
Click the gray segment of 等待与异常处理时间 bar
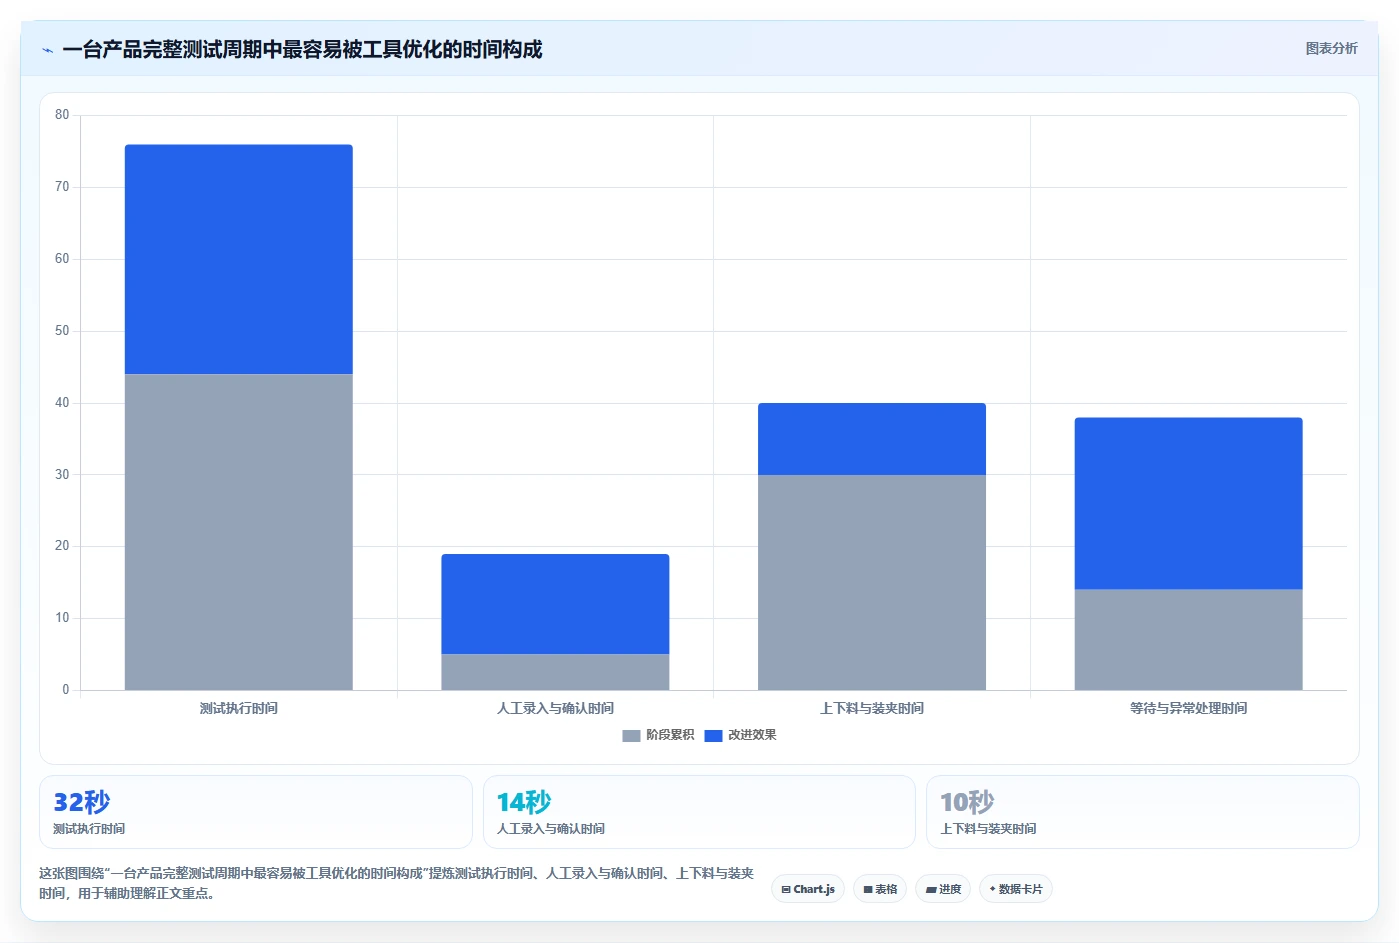coord(1189,640)
